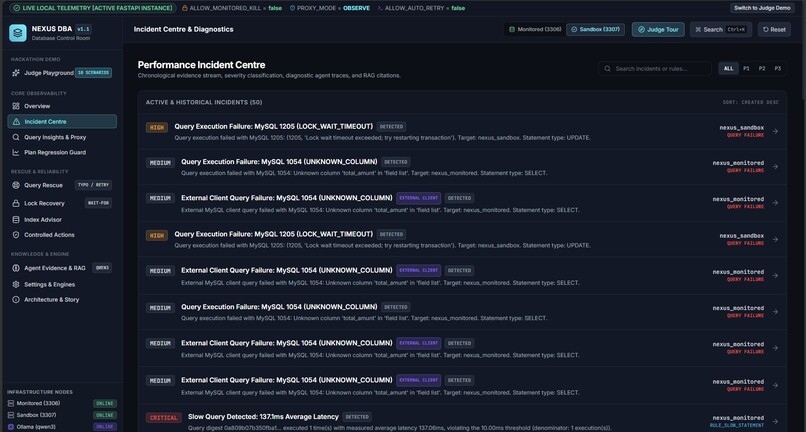Filter incidents by P1
The height and width of the screenshot is (432, 806).
pos(746,68)
